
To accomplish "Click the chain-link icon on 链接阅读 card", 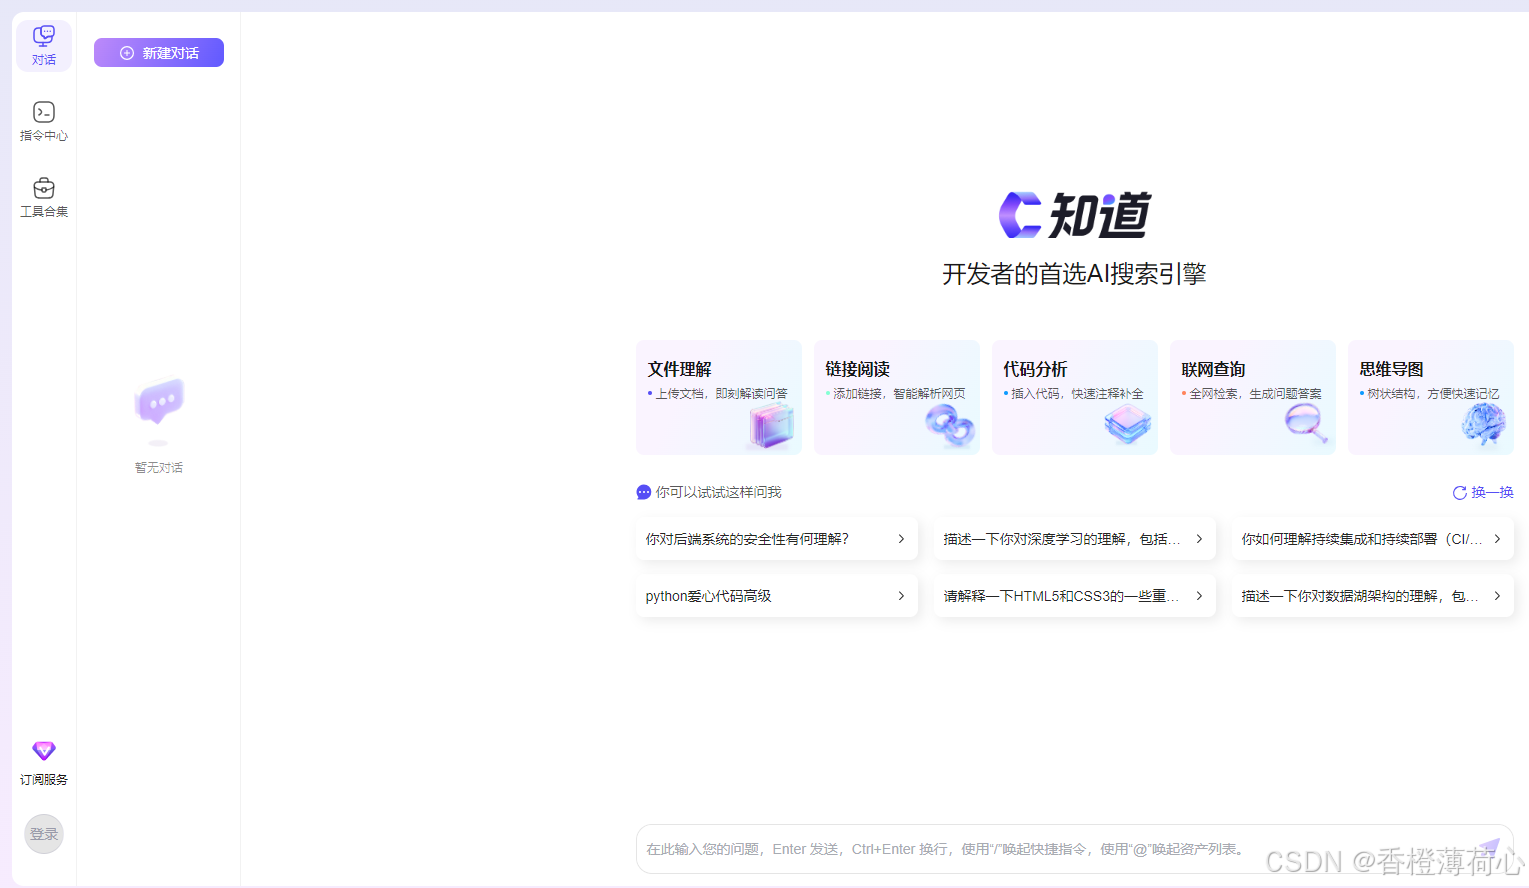I will point(950,427).
